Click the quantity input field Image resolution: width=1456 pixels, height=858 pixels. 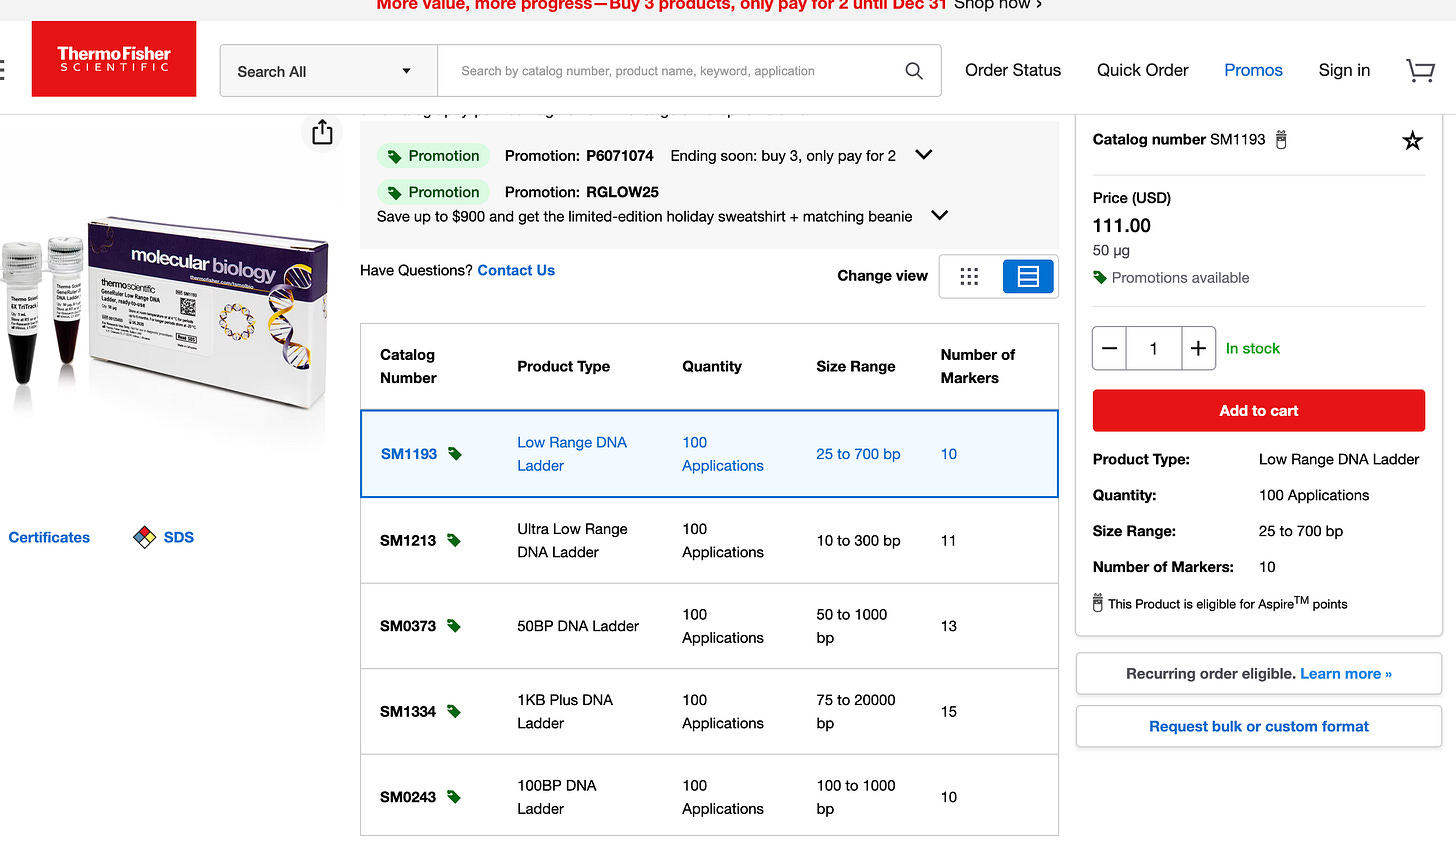tap(1154, 348)
